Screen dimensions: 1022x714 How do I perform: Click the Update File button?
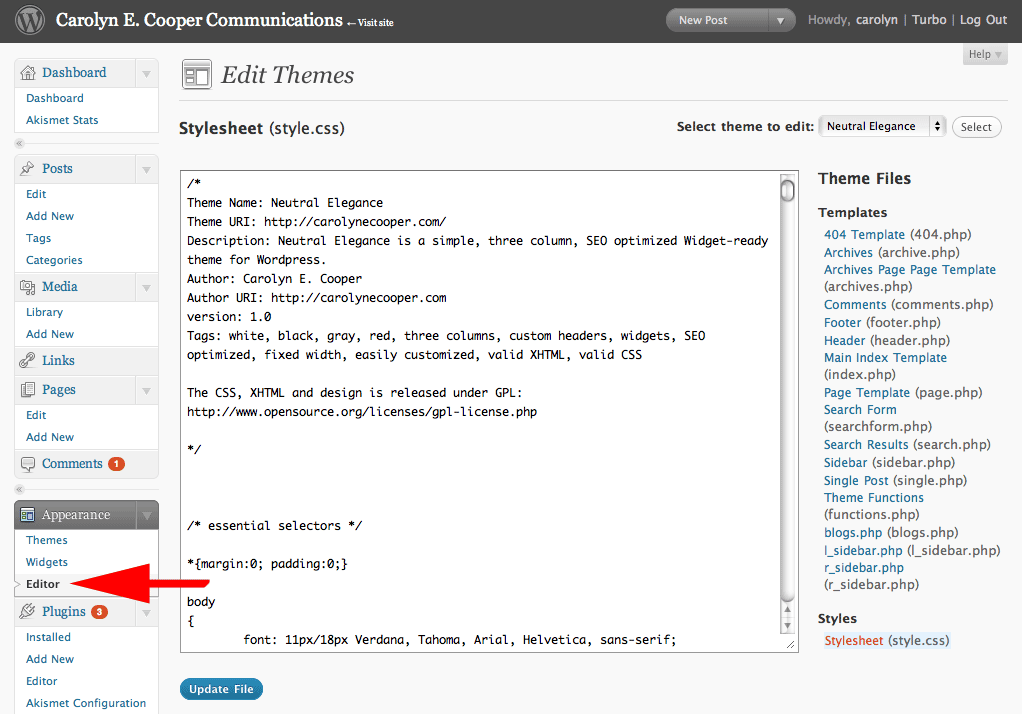coord(221,688)
